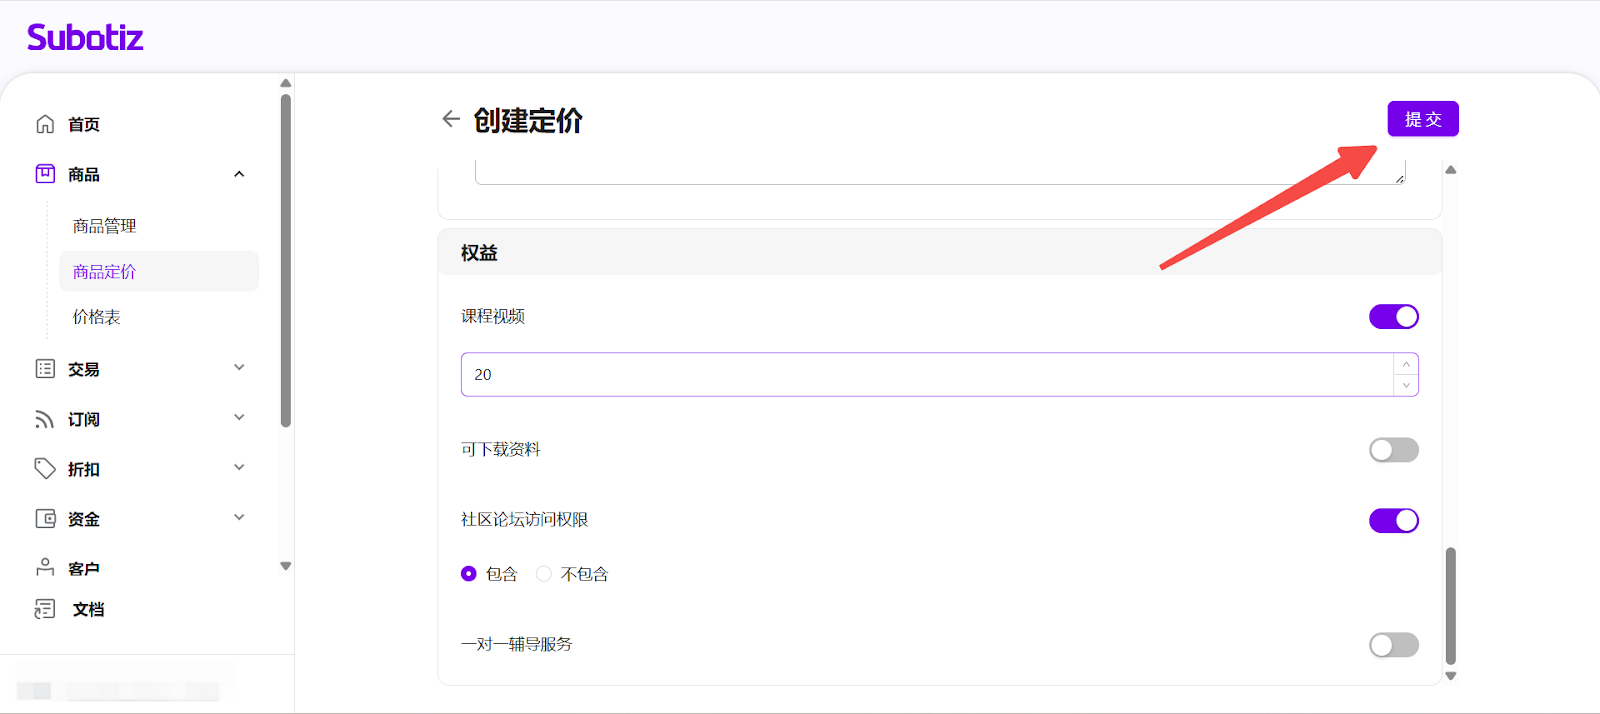
Task: Click the back arrow beside 创建定价
Action: [x=451, y=119]
